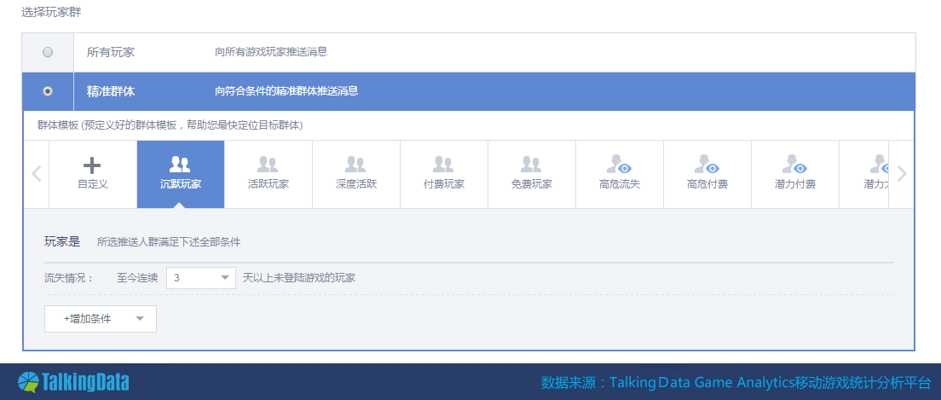Click the 天以上未登陆游戏的玩家 text
Image resolution: width=941 pixels, height=400 pixels.
pos(299,278)
